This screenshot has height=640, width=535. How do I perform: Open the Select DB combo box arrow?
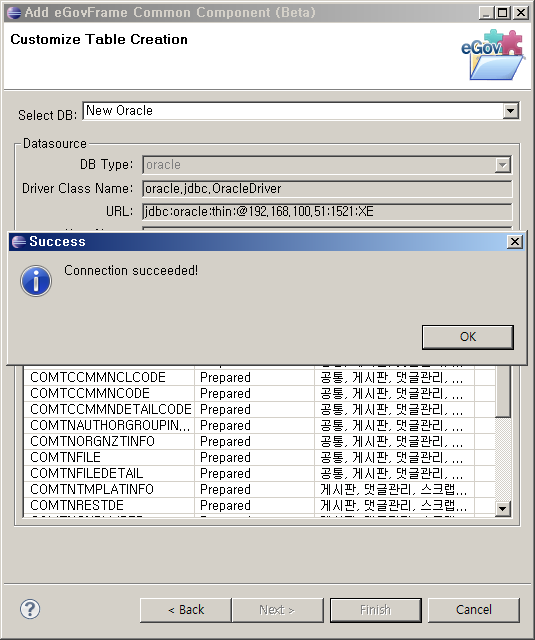511,111
